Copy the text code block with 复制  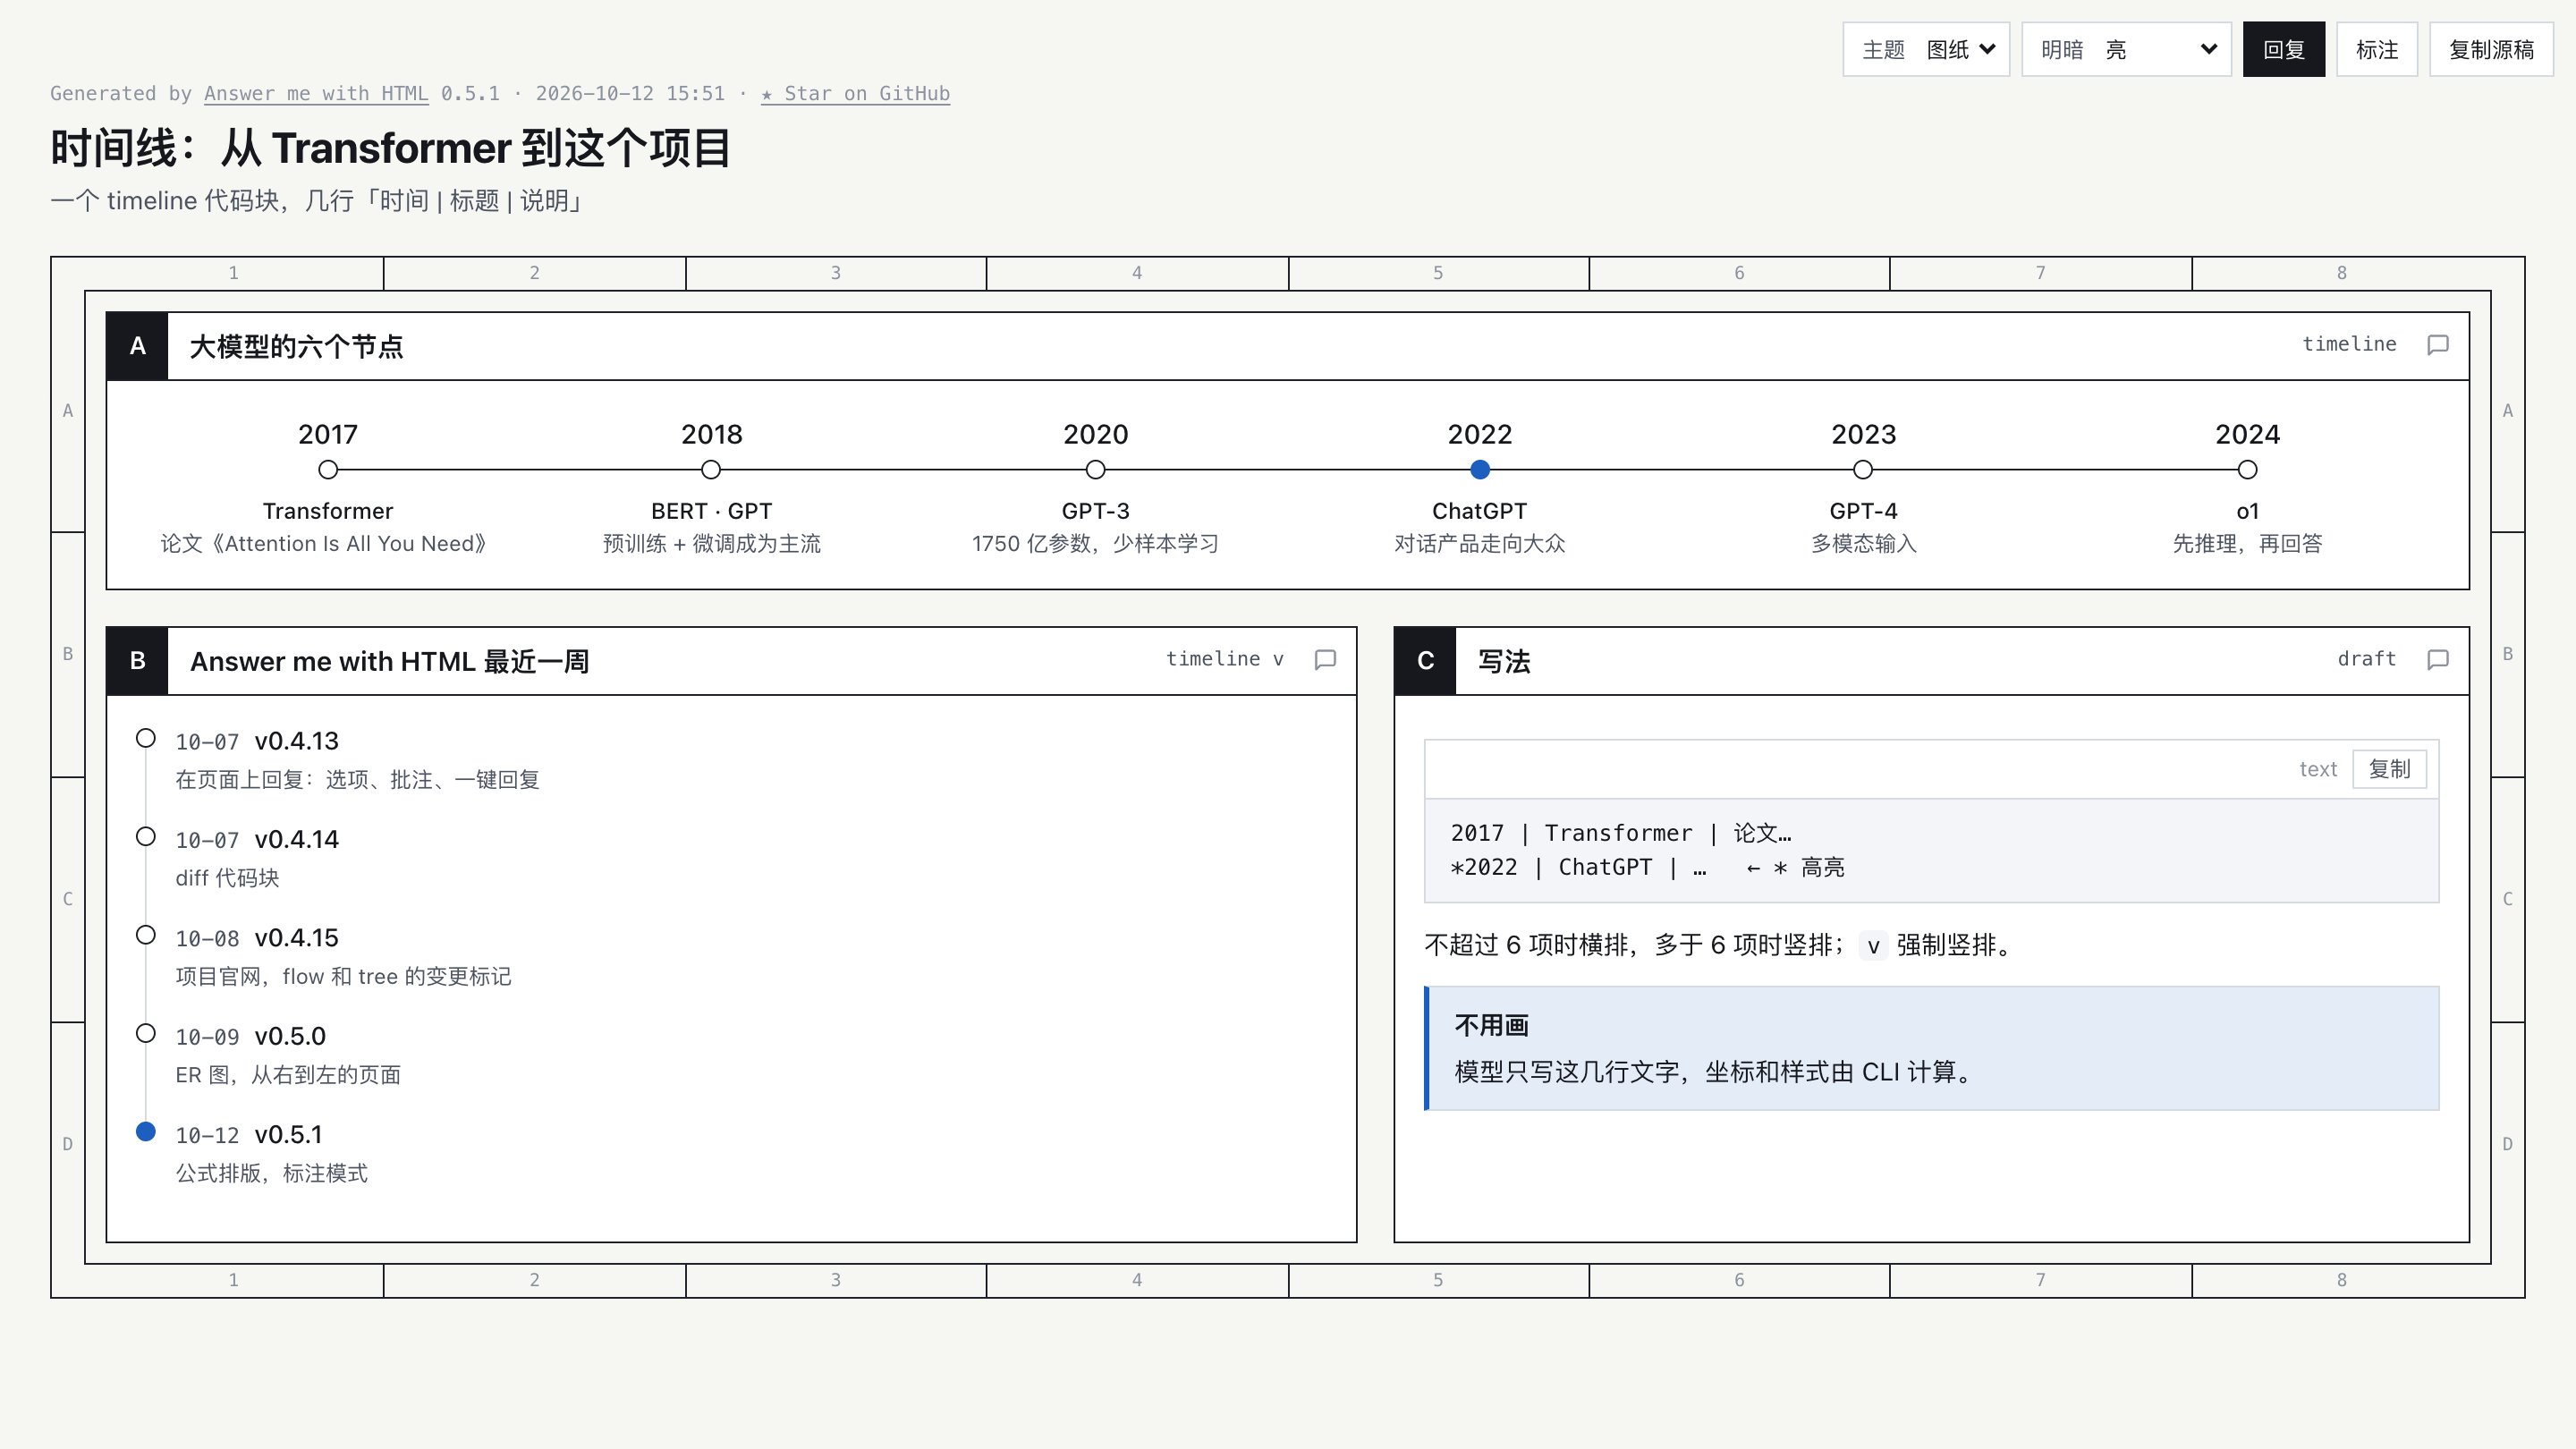(x=2389, y=769)
